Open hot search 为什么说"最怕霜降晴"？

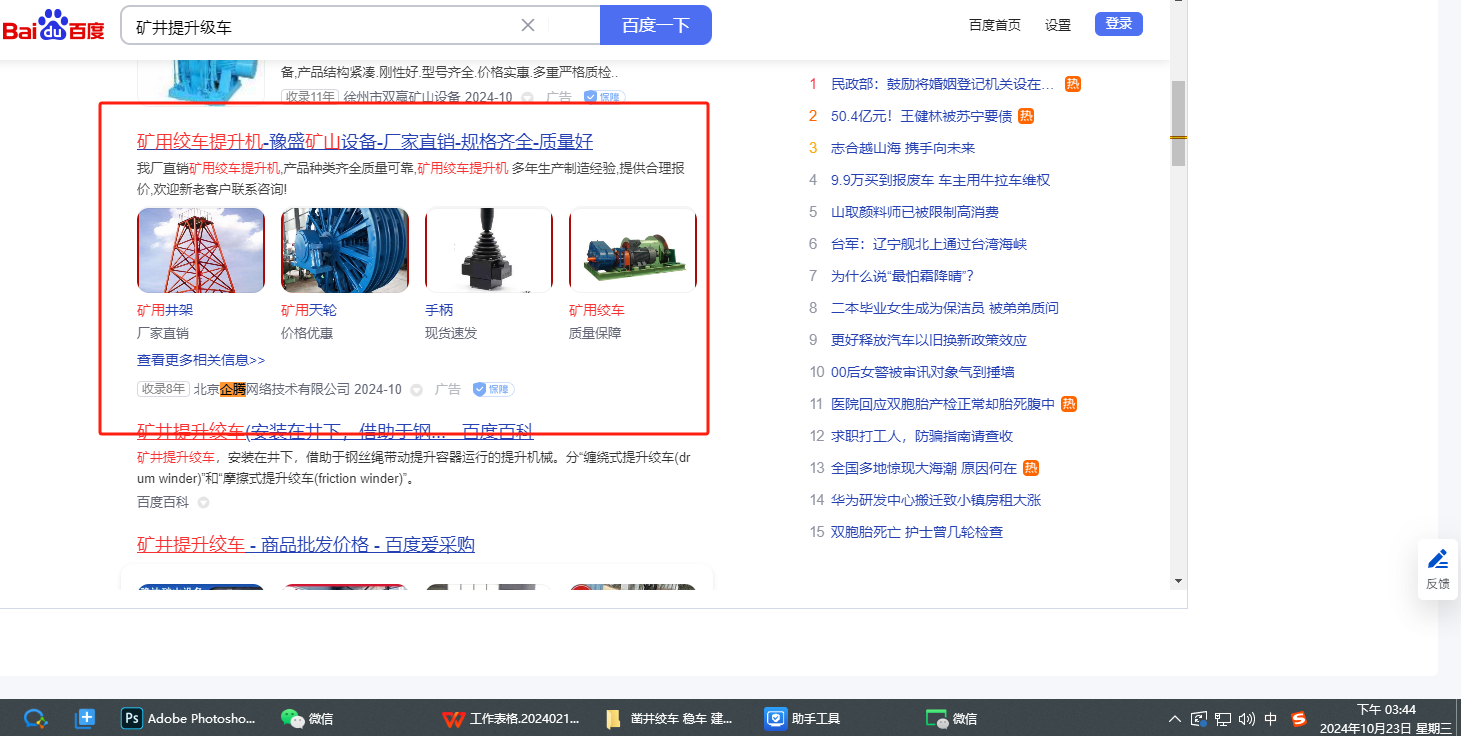(x=903, y=276)
